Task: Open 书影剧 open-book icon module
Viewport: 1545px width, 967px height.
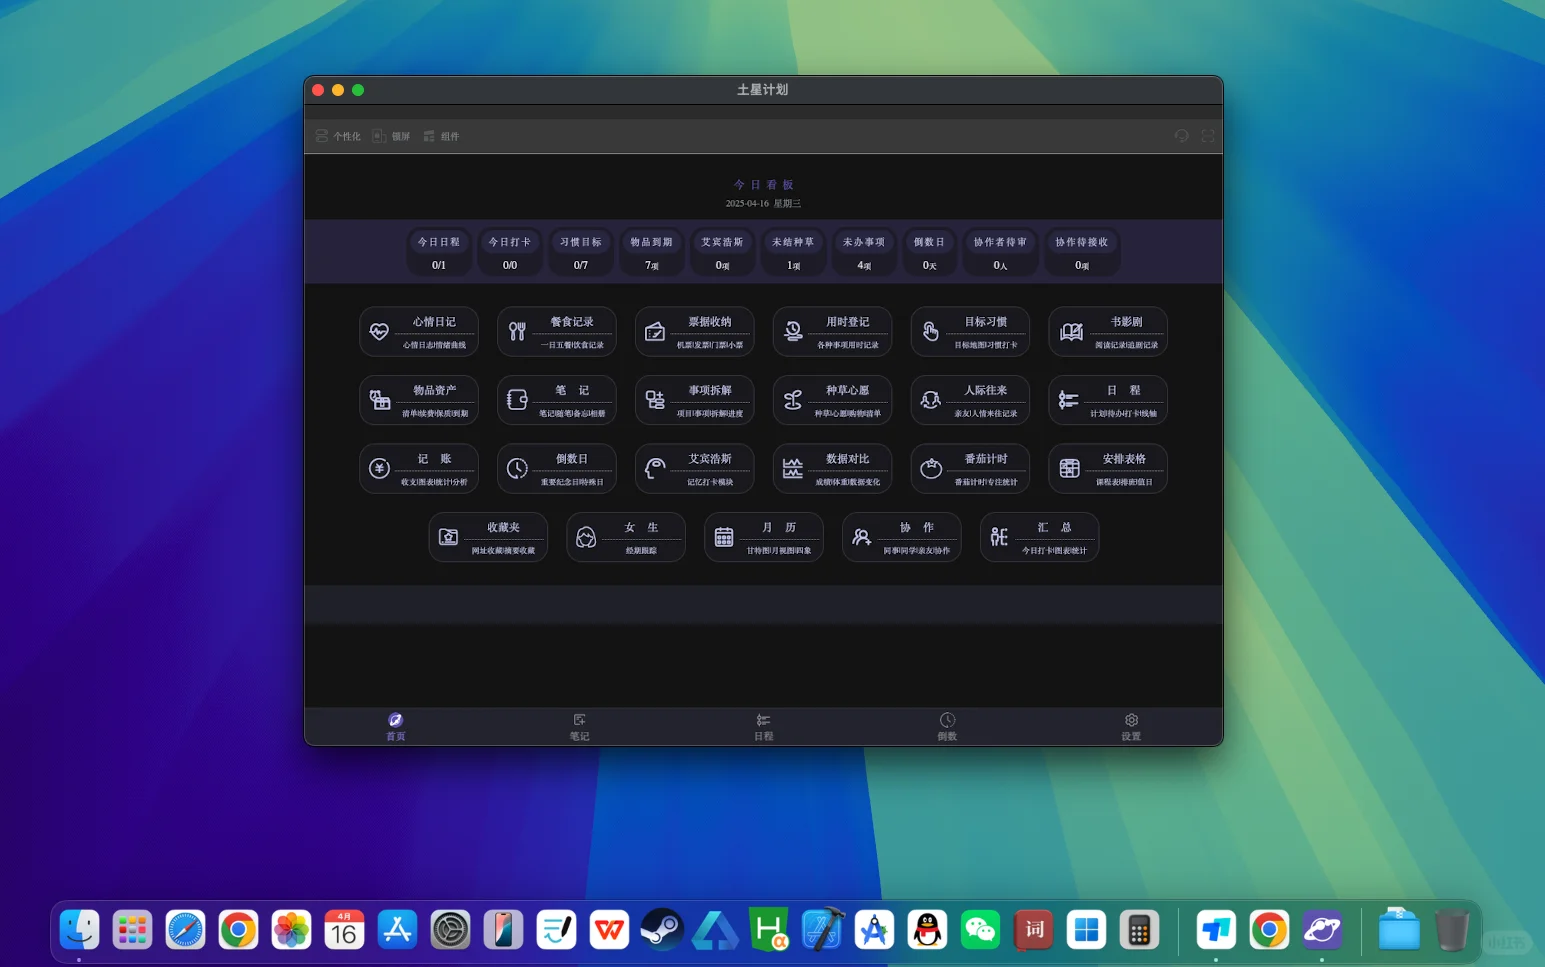Action: (1108, 332)
